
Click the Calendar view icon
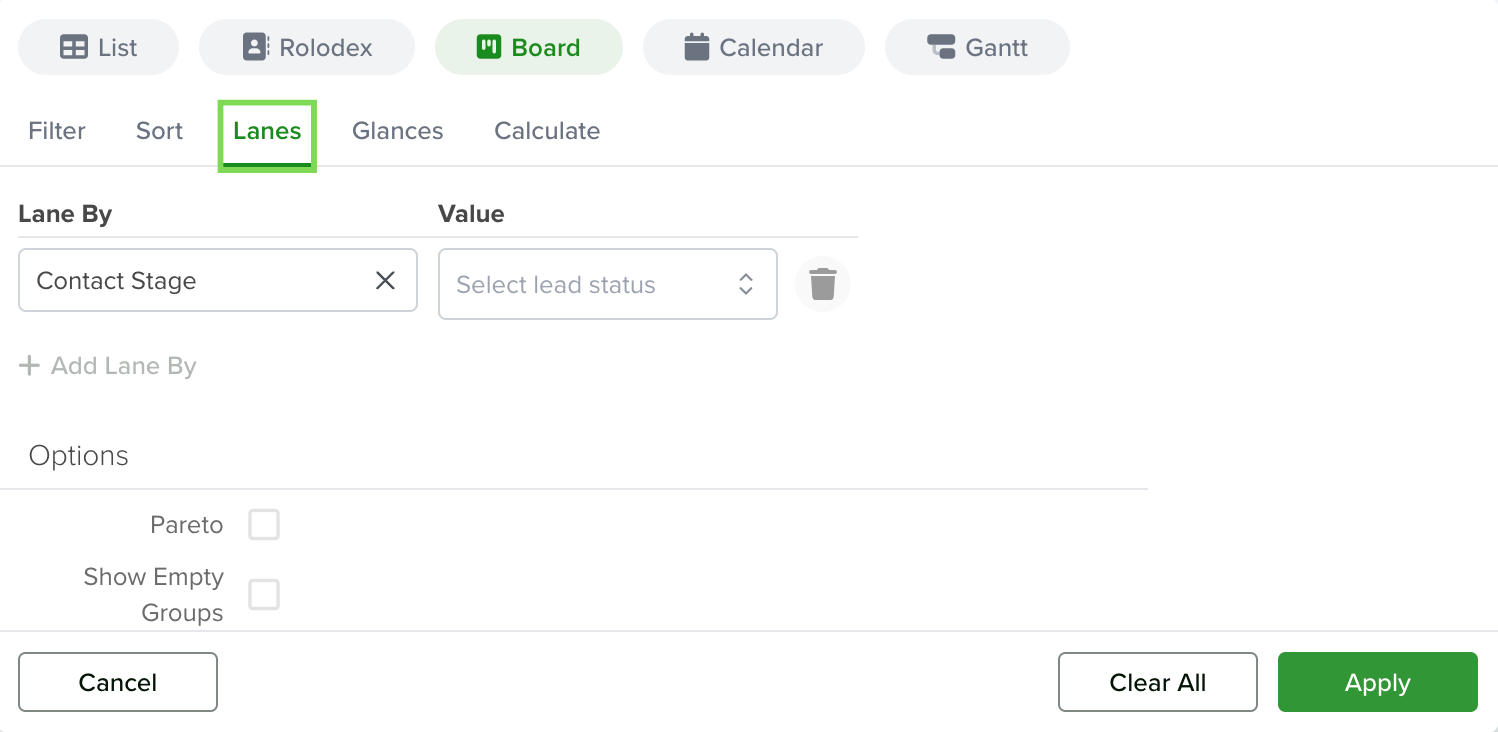pos(696,47)
